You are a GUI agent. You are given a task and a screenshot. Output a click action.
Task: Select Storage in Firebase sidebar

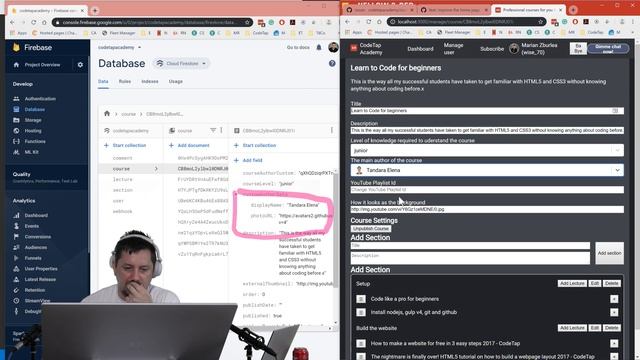click(33, 120)
